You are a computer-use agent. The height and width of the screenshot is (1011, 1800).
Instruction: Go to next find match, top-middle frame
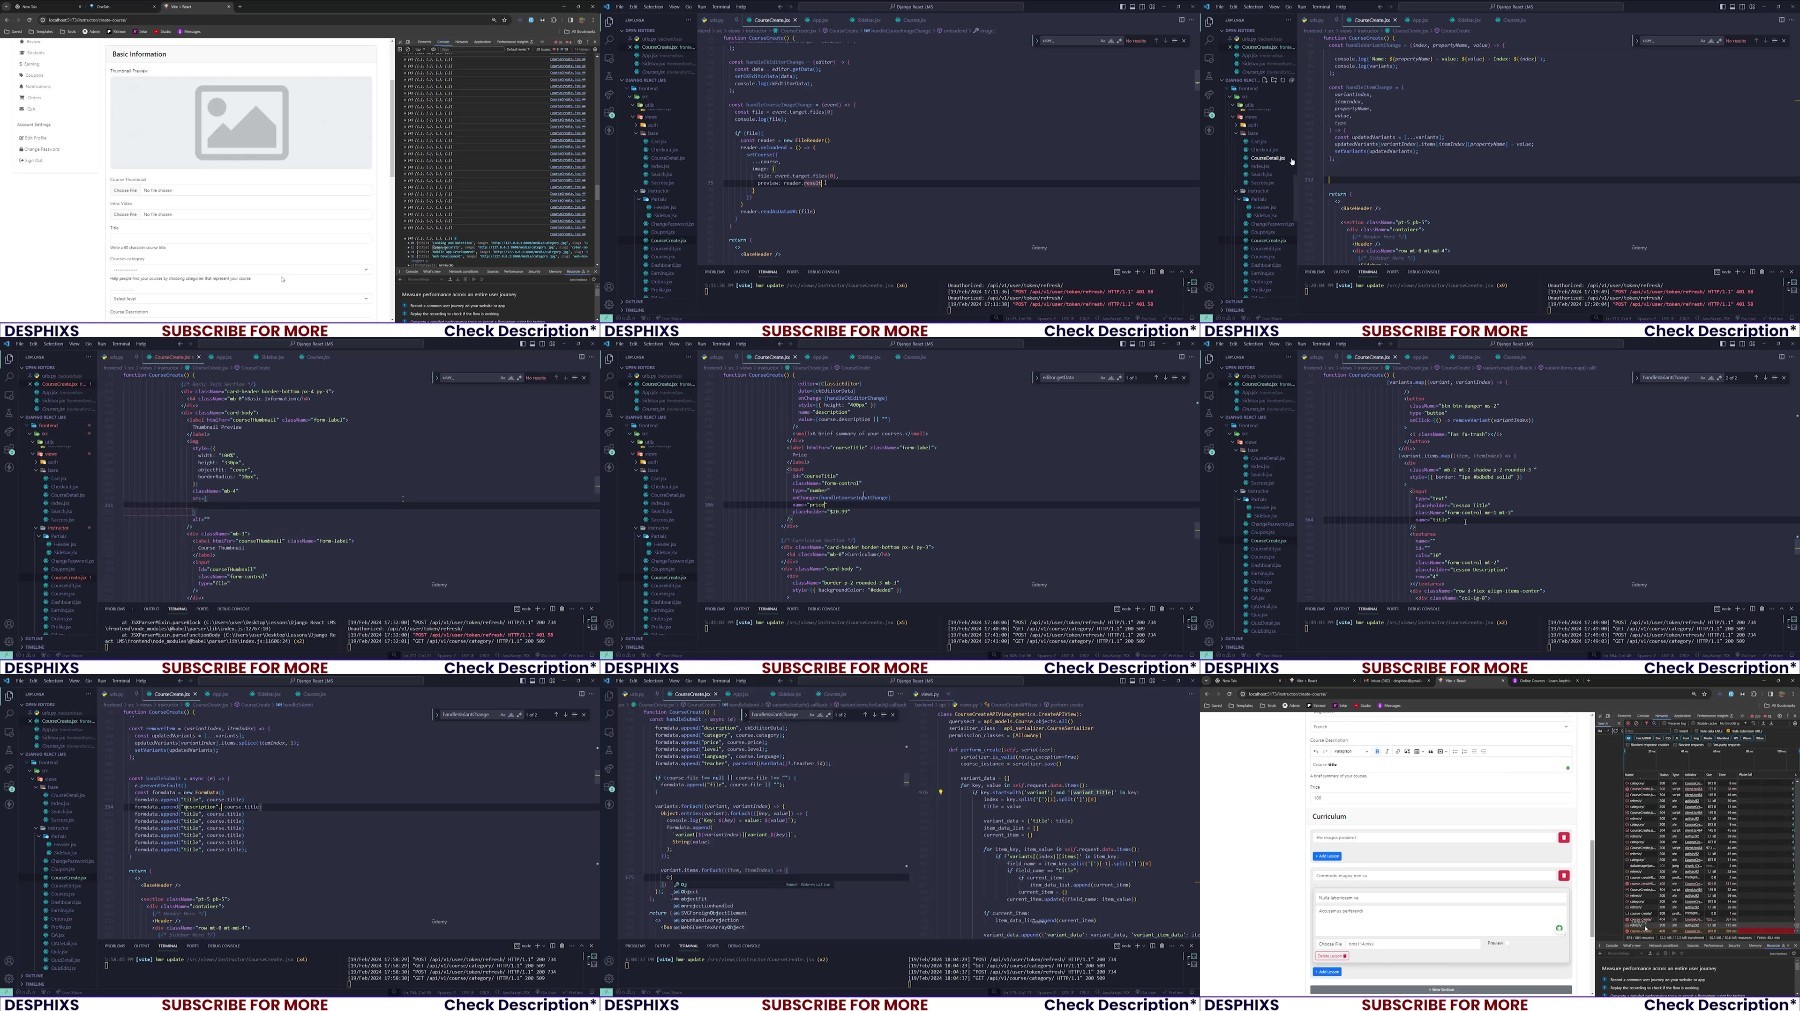(1165, 41)
